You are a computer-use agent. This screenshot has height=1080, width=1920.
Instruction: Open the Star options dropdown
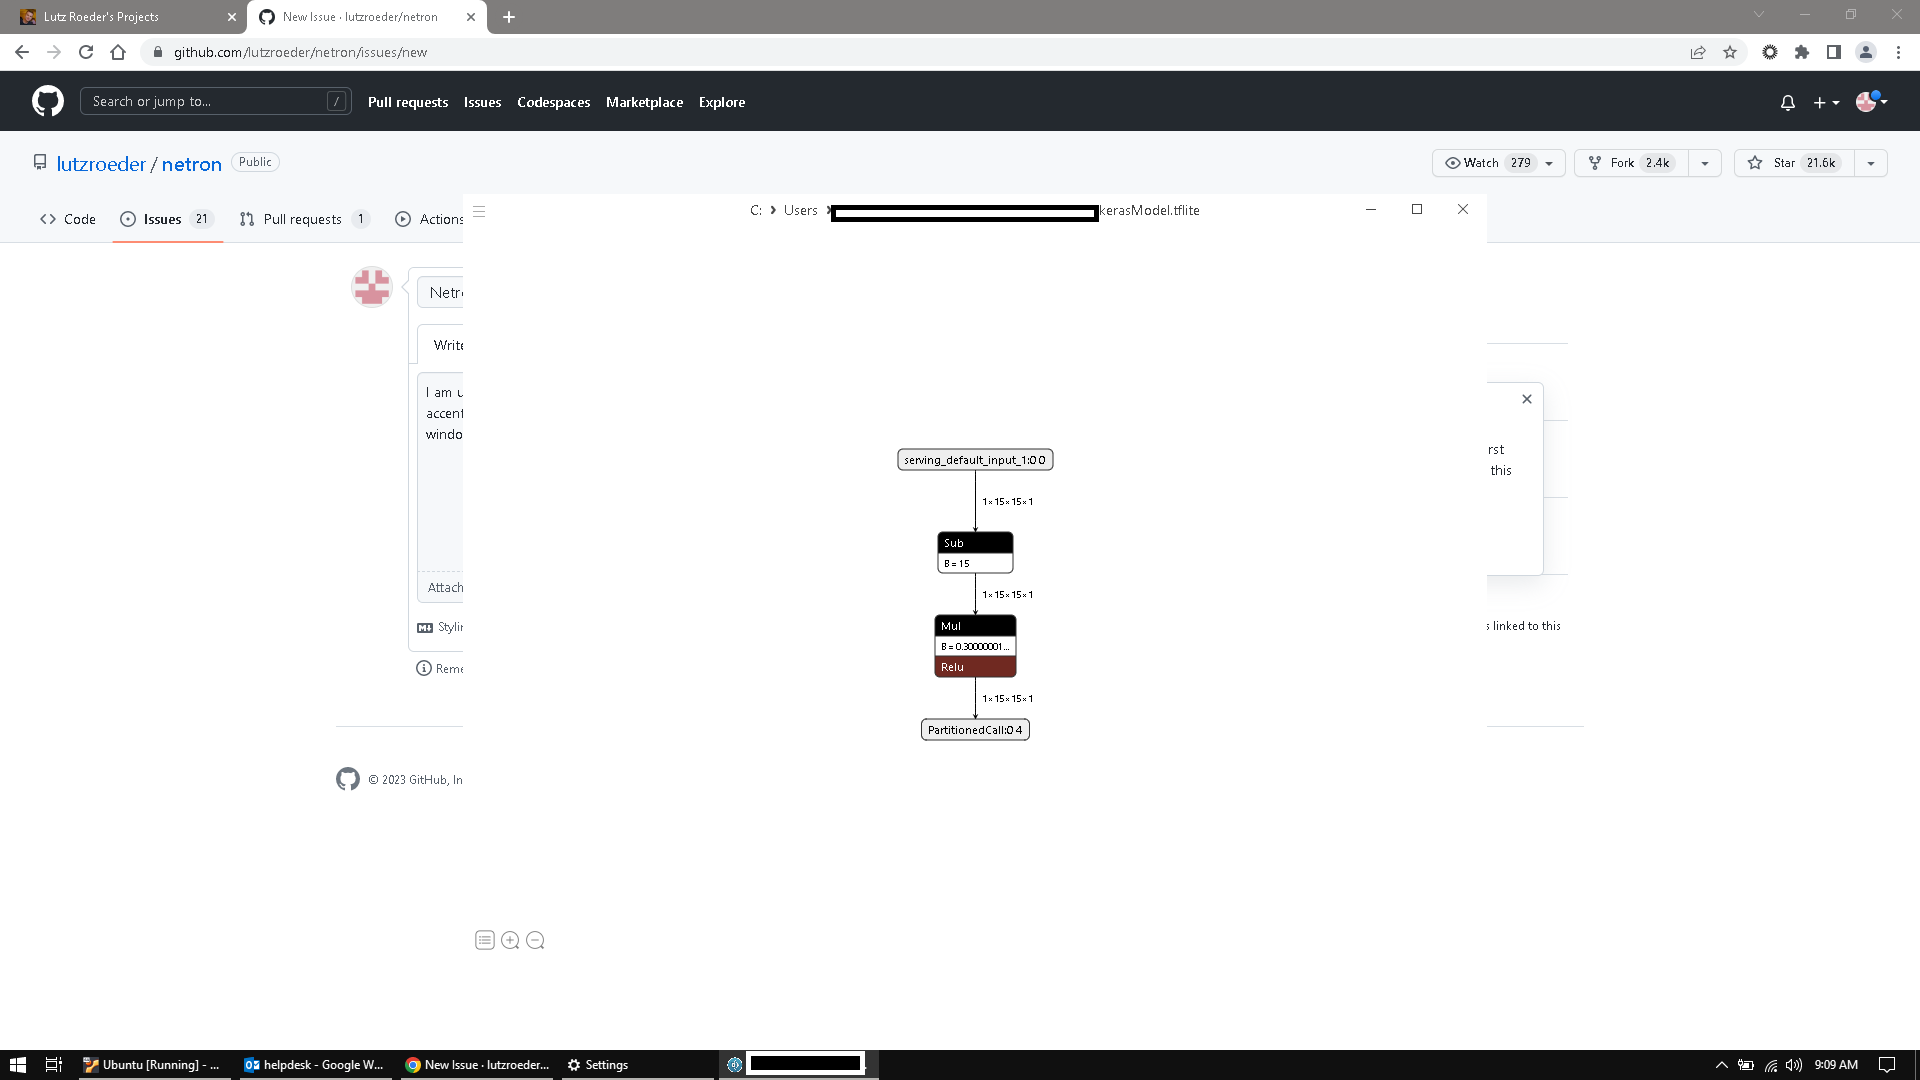coord(1871,163)
